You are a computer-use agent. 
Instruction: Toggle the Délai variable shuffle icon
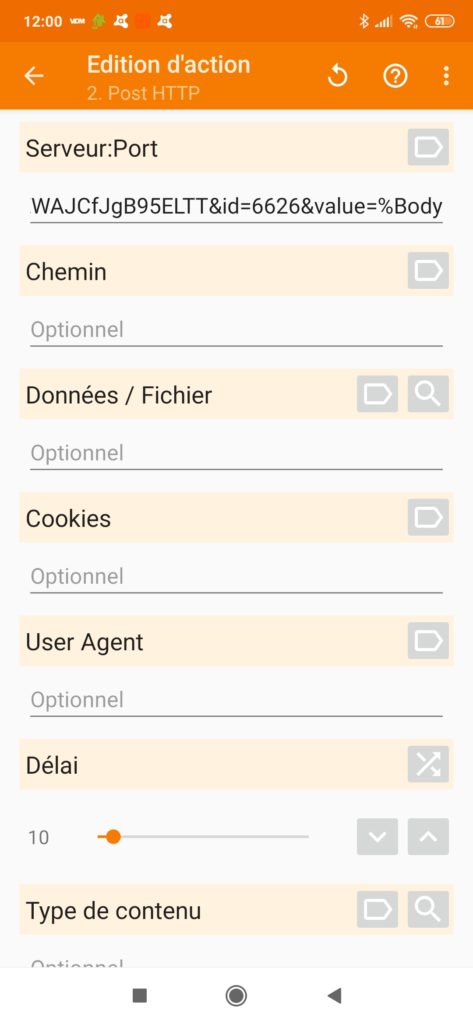pos(429,764)
